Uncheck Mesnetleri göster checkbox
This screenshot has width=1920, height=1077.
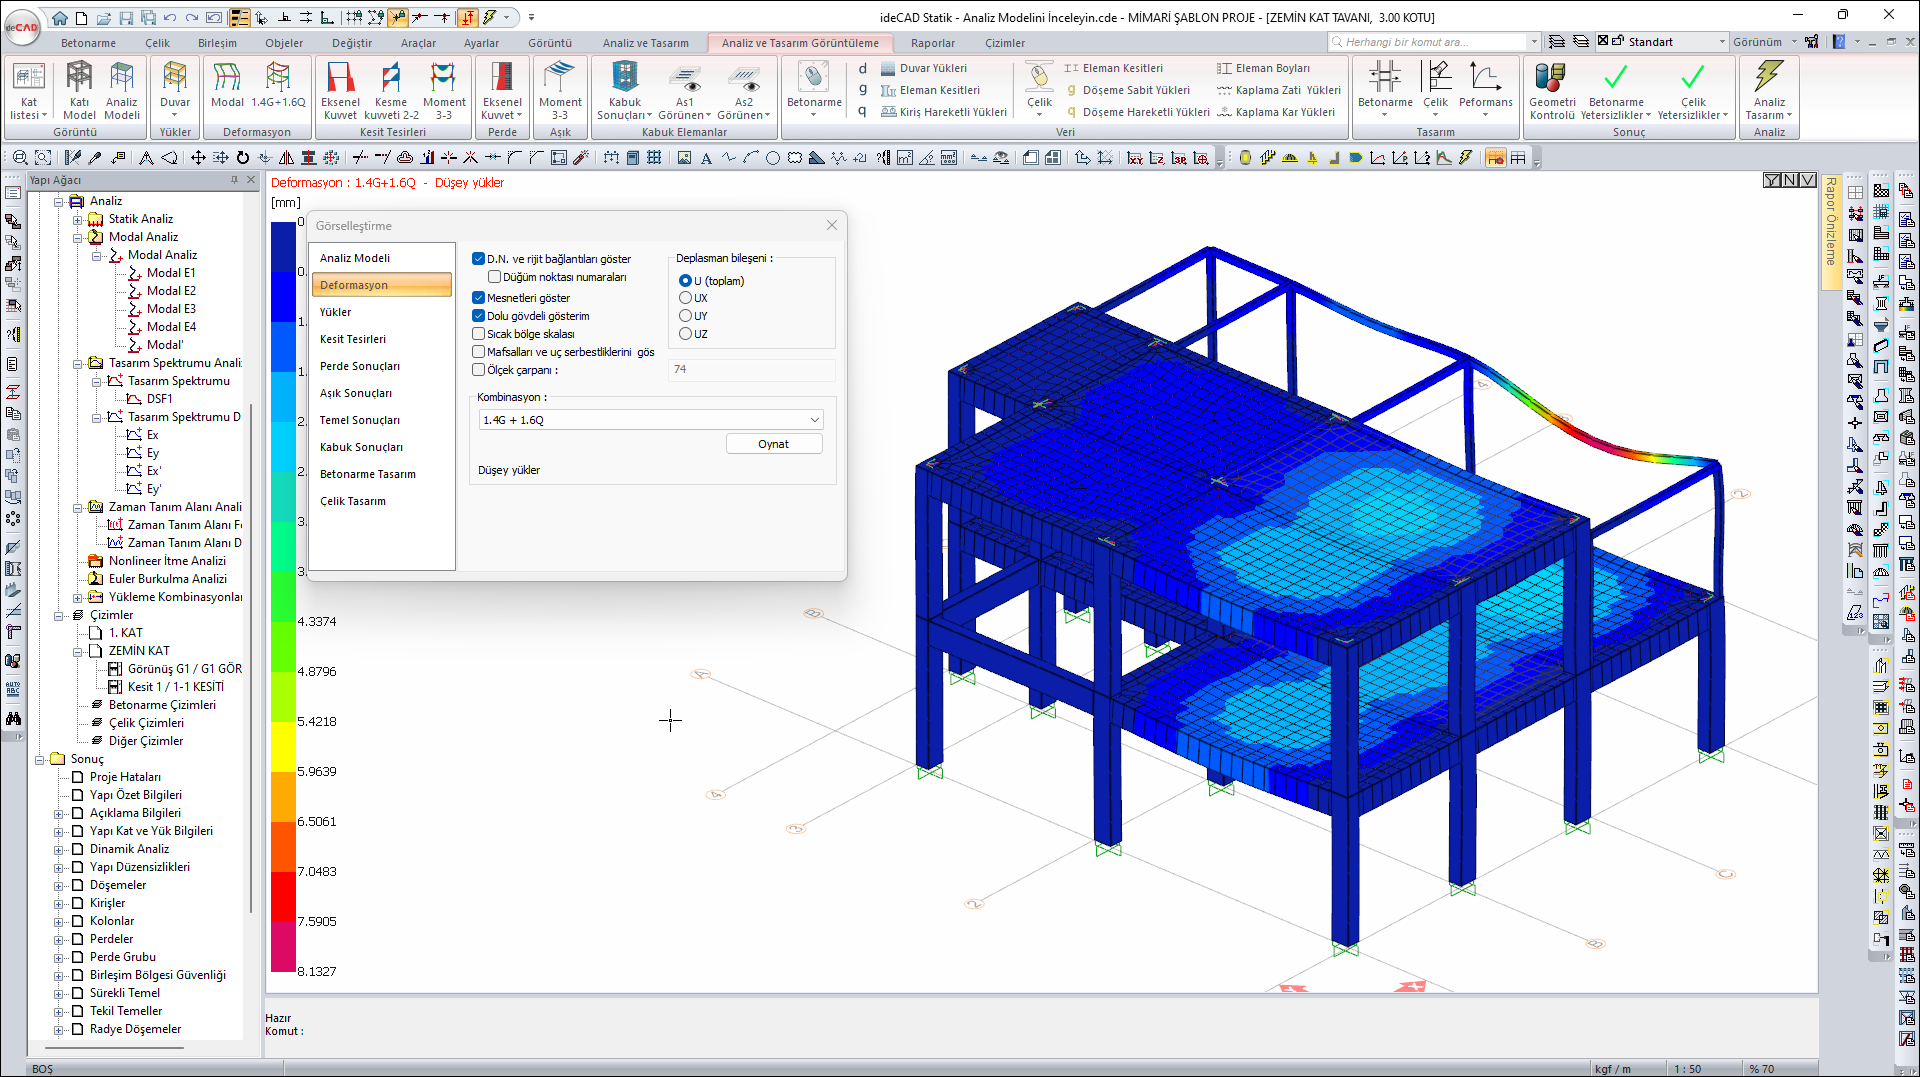coord(479,298)
